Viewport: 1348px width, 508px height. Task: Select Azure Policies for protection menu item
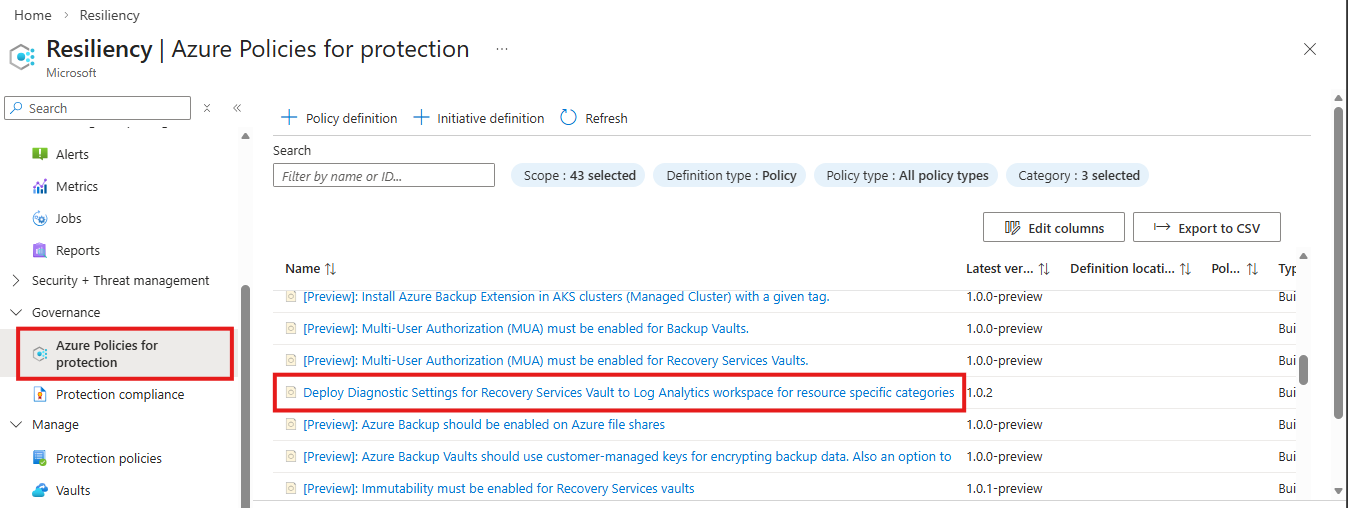pyautogui.click(x=107, y=354)
